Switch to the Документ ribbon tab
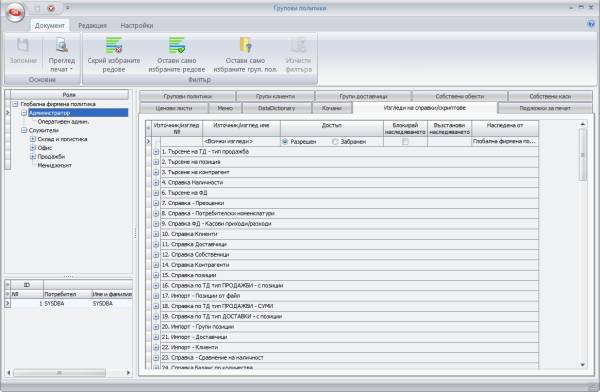 tap(50, 26)
